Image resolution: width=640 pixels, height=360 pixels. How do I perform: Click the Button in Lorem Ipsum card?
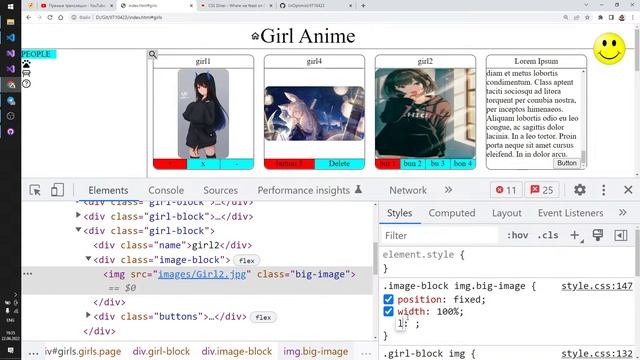[x=567, y=163]
